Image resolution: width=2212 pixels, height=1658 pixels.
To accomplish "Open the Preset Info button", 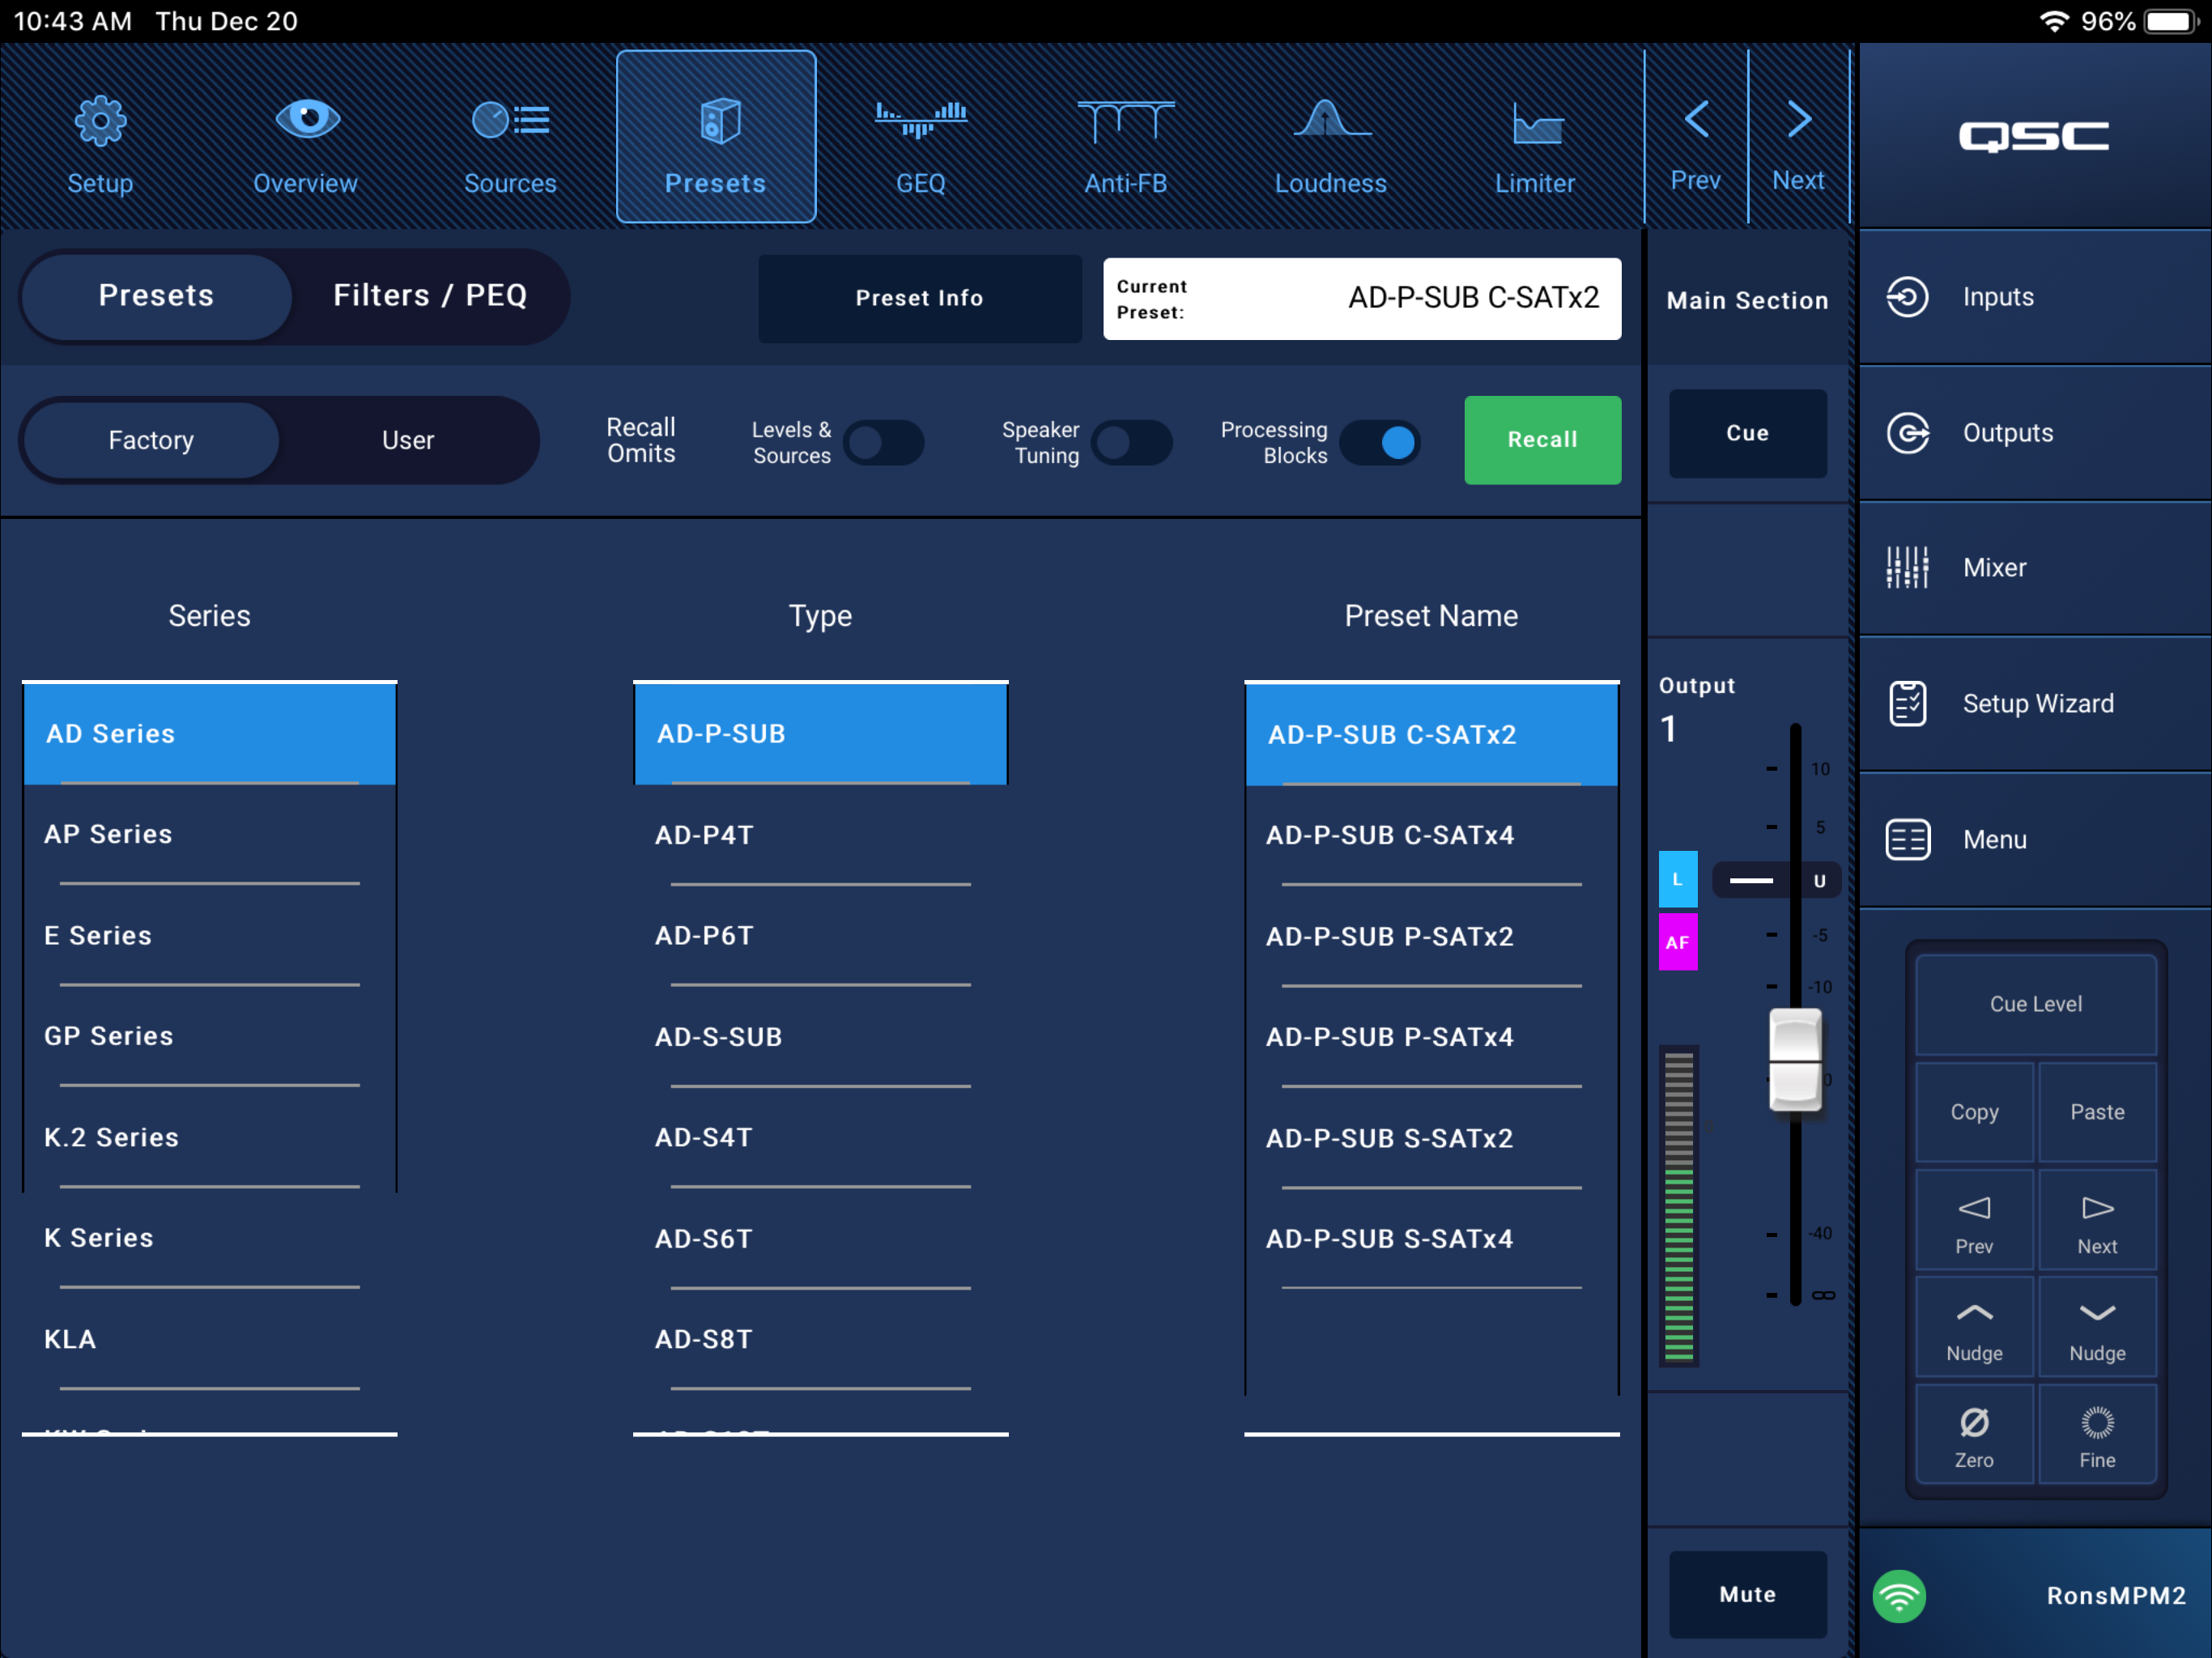I will 919,298.
